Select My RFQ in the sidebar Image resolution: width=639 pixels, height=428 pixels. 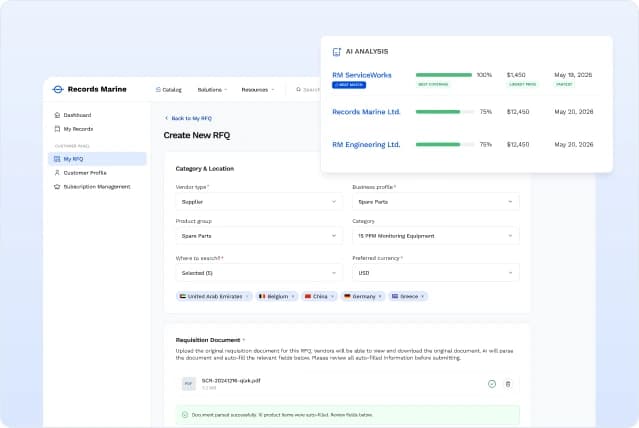[x=97, y=159]
